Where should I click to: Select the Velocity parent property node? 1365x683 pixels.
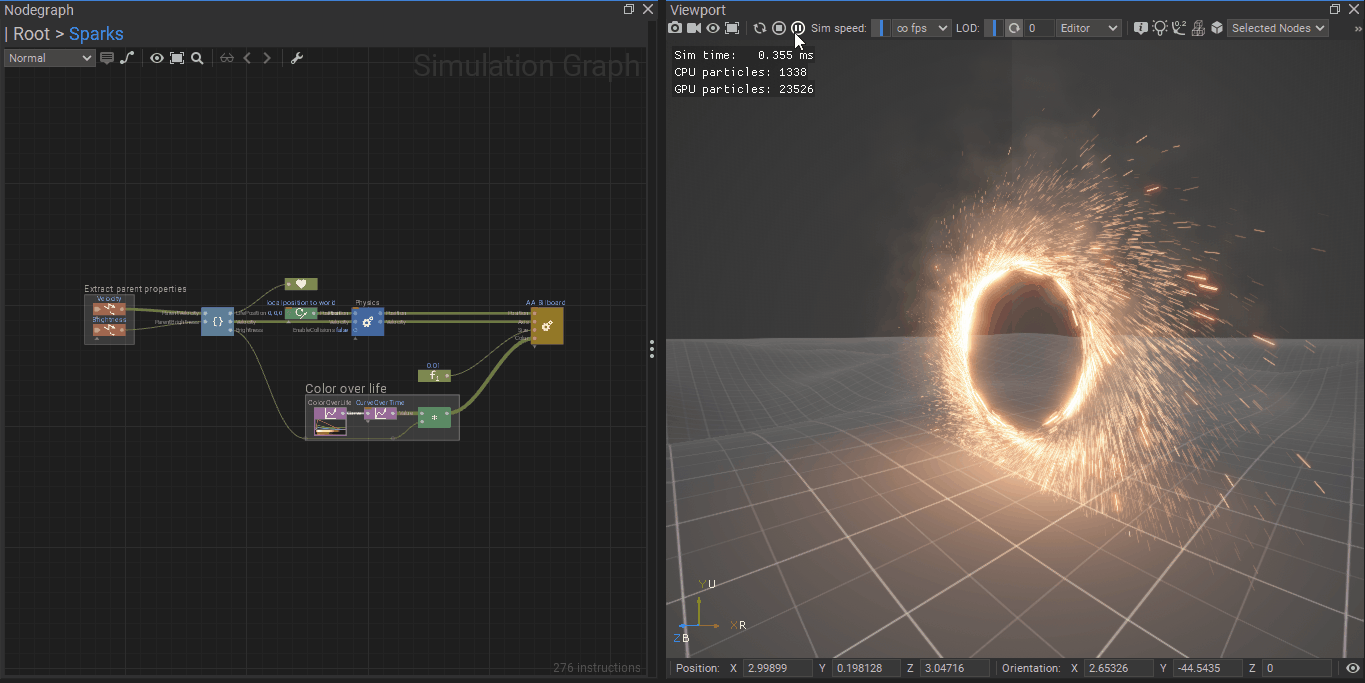pos(109,308)
